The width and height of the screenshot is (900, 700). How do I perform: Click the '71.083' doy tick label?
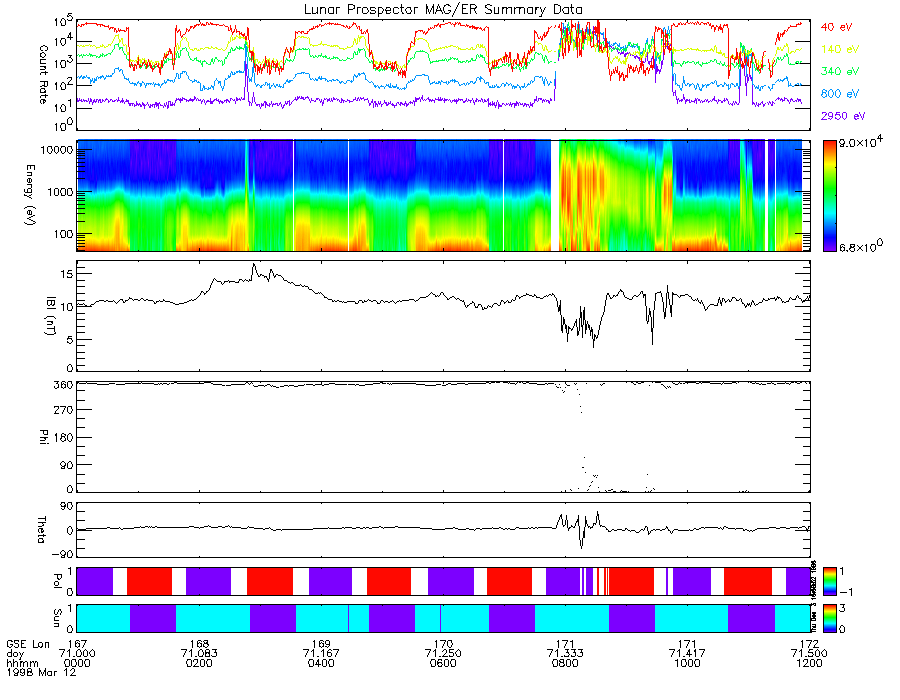click(199, 654)
